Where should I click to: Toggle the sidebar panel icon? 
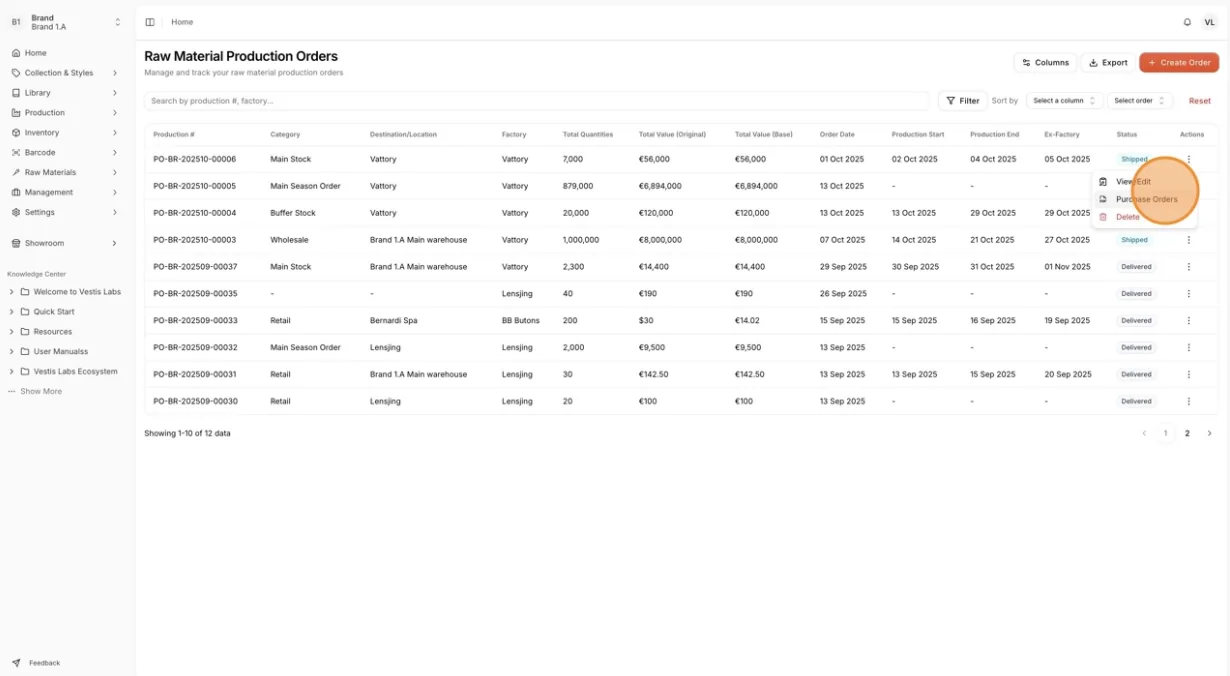tap(150, 22)
